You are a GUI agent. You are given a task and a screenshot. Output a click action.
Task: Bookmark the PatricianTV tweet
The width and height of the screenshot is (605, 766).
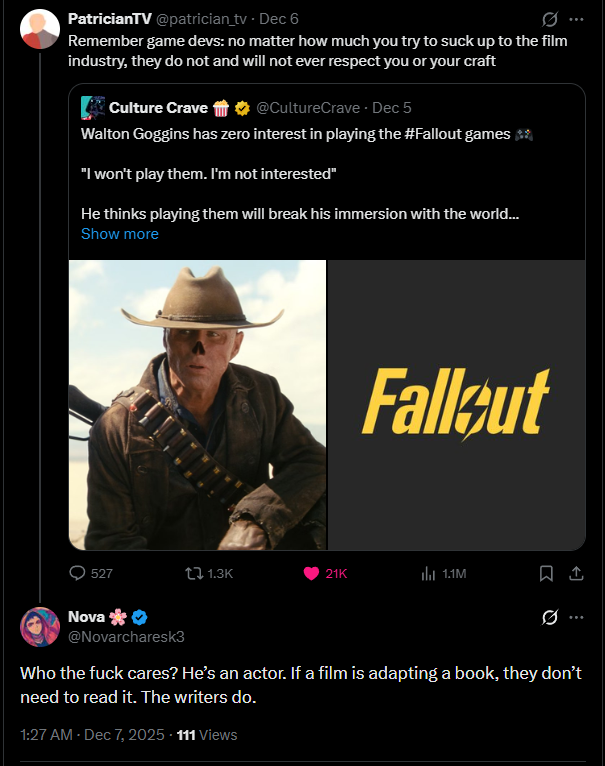[546, 574]
